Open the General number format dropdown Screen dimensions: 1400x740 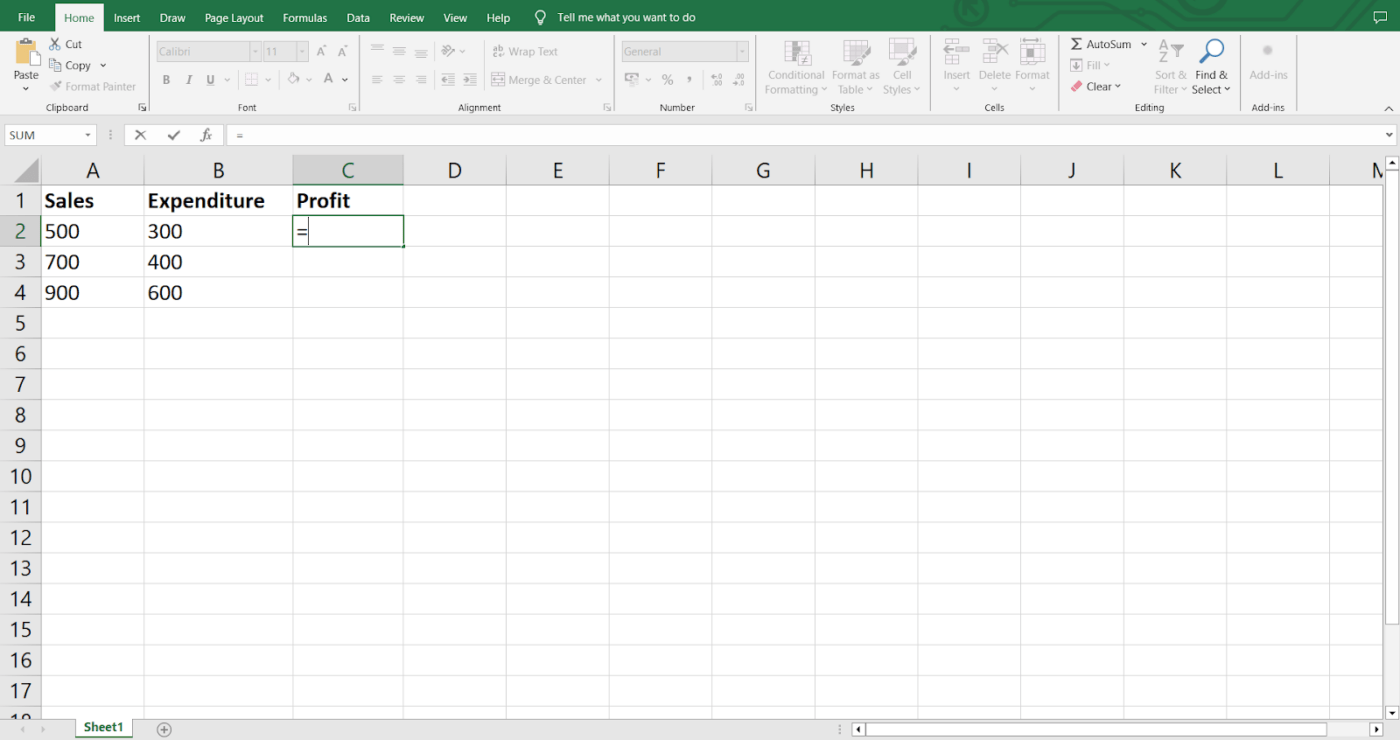tap(742, 51)
